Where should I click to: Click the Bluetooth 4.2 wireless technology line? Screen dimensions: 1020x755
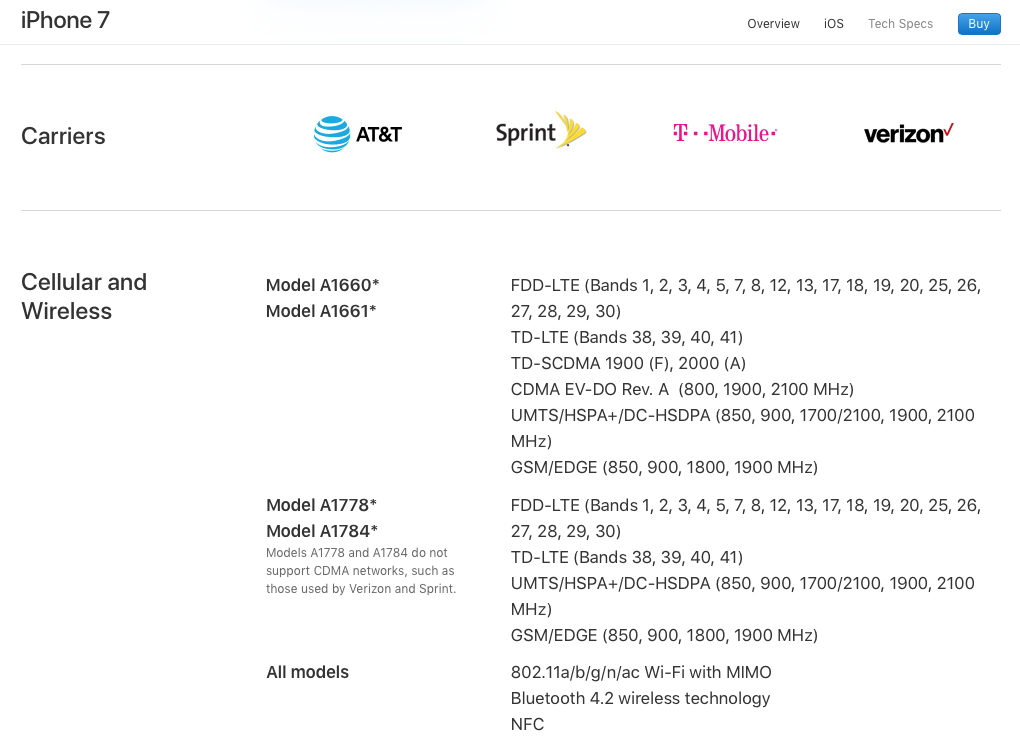[x=640, y=698]
